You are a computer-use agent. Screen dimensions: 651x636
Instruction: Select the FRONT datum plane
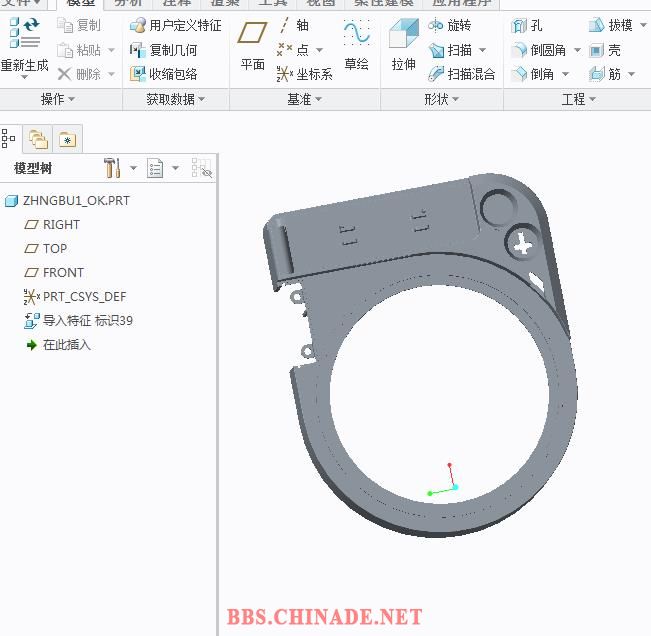coord(54,273)
